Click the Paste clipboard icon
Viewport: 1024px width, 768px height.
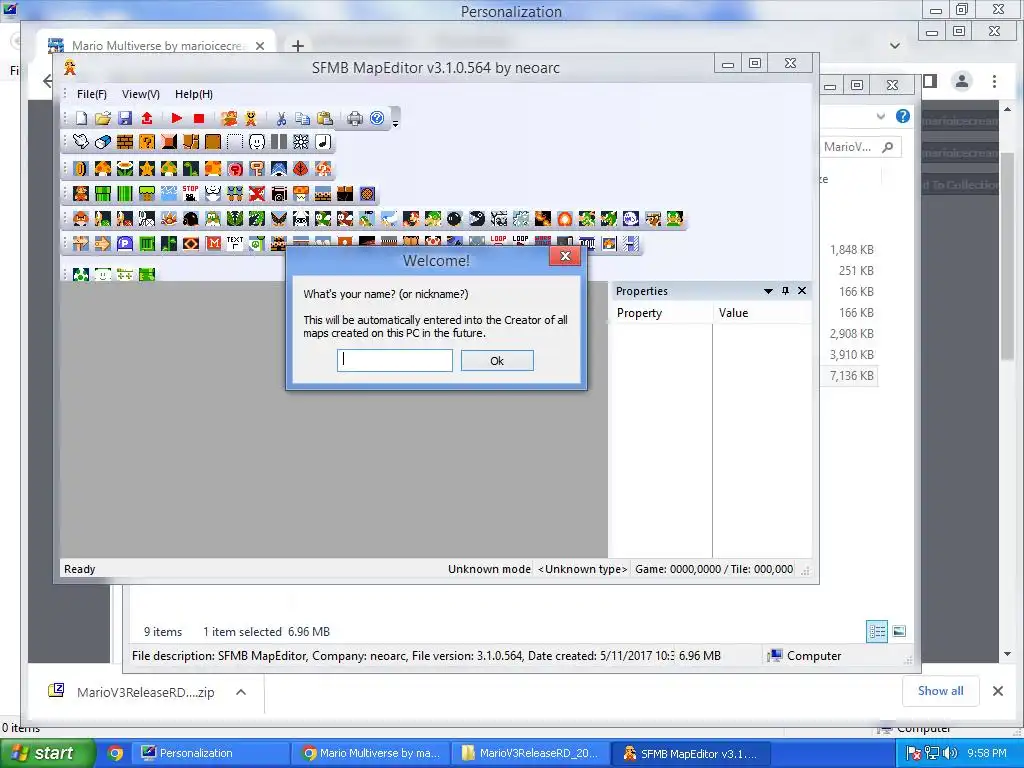click(325, 118)
